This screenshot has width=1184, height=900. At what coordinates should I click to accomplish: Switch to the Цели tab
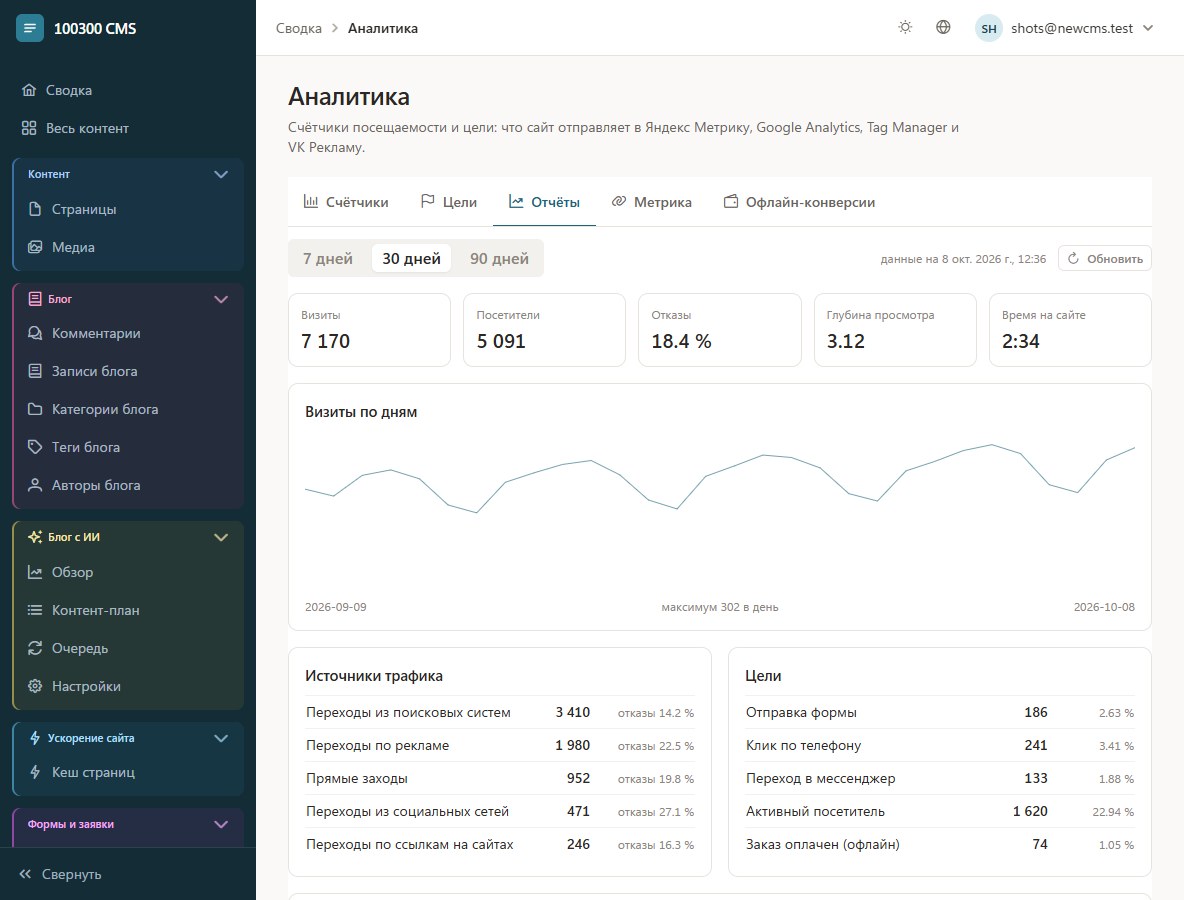tap(449, 202)
